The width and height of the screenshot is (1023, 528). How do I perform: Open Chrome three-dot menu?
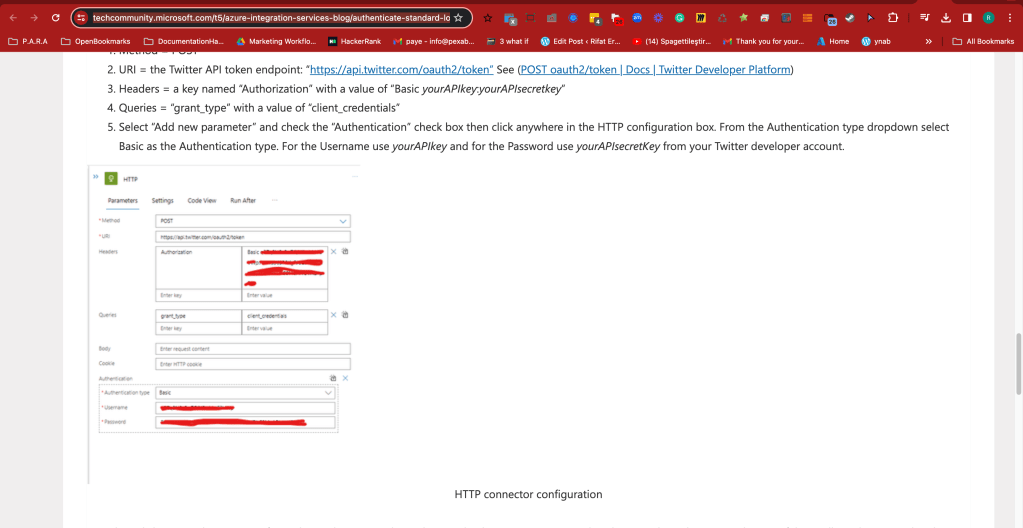tap(1010, 18)
